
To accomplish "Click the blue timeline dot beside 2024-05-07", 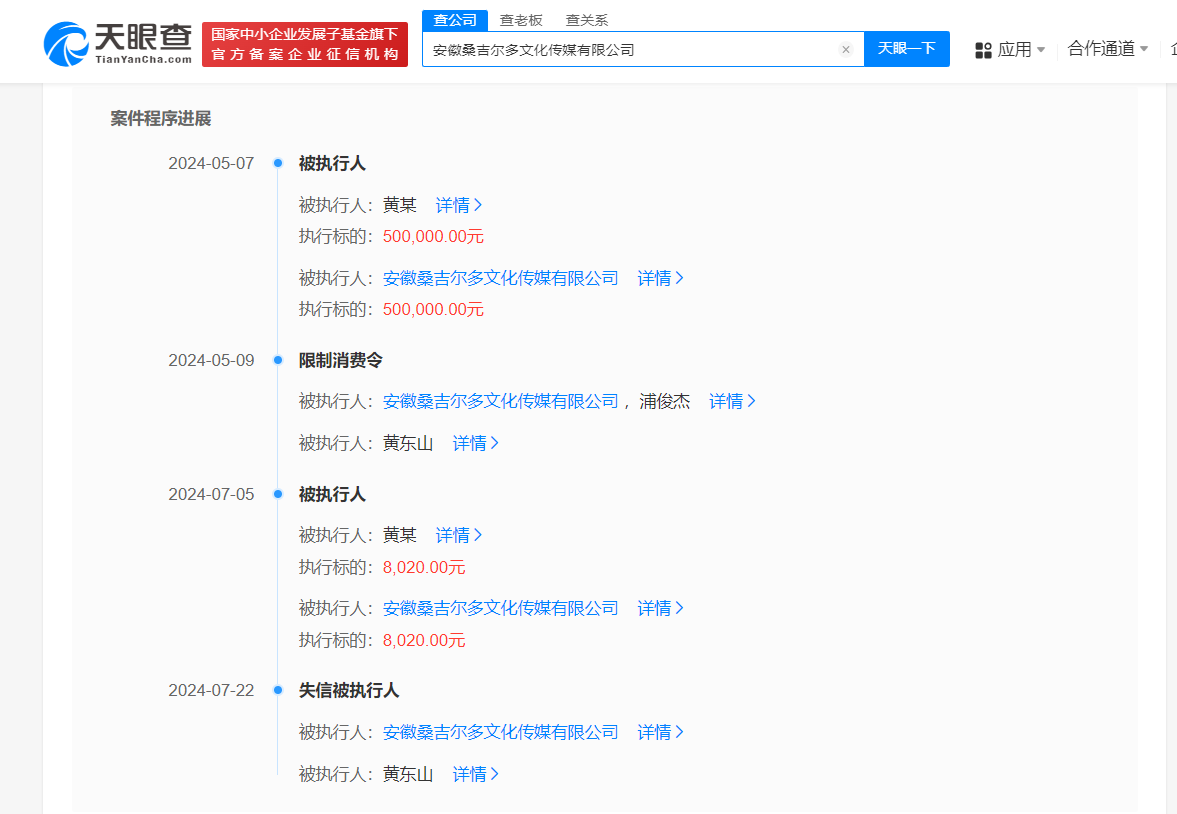I will pyautogui.click(x=277, y=162).
